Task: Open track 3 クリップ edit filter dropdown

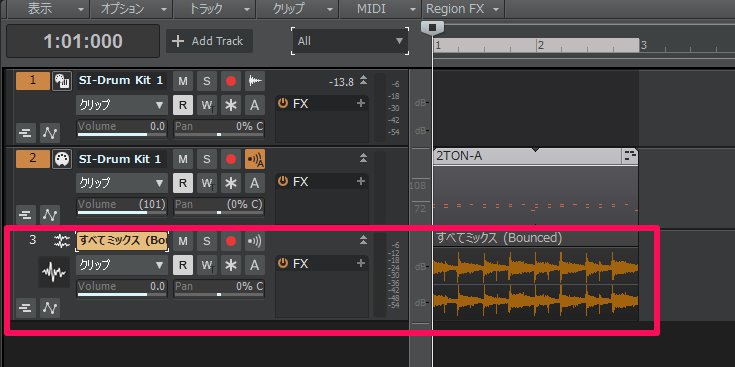Action: [x=121, y=265]
